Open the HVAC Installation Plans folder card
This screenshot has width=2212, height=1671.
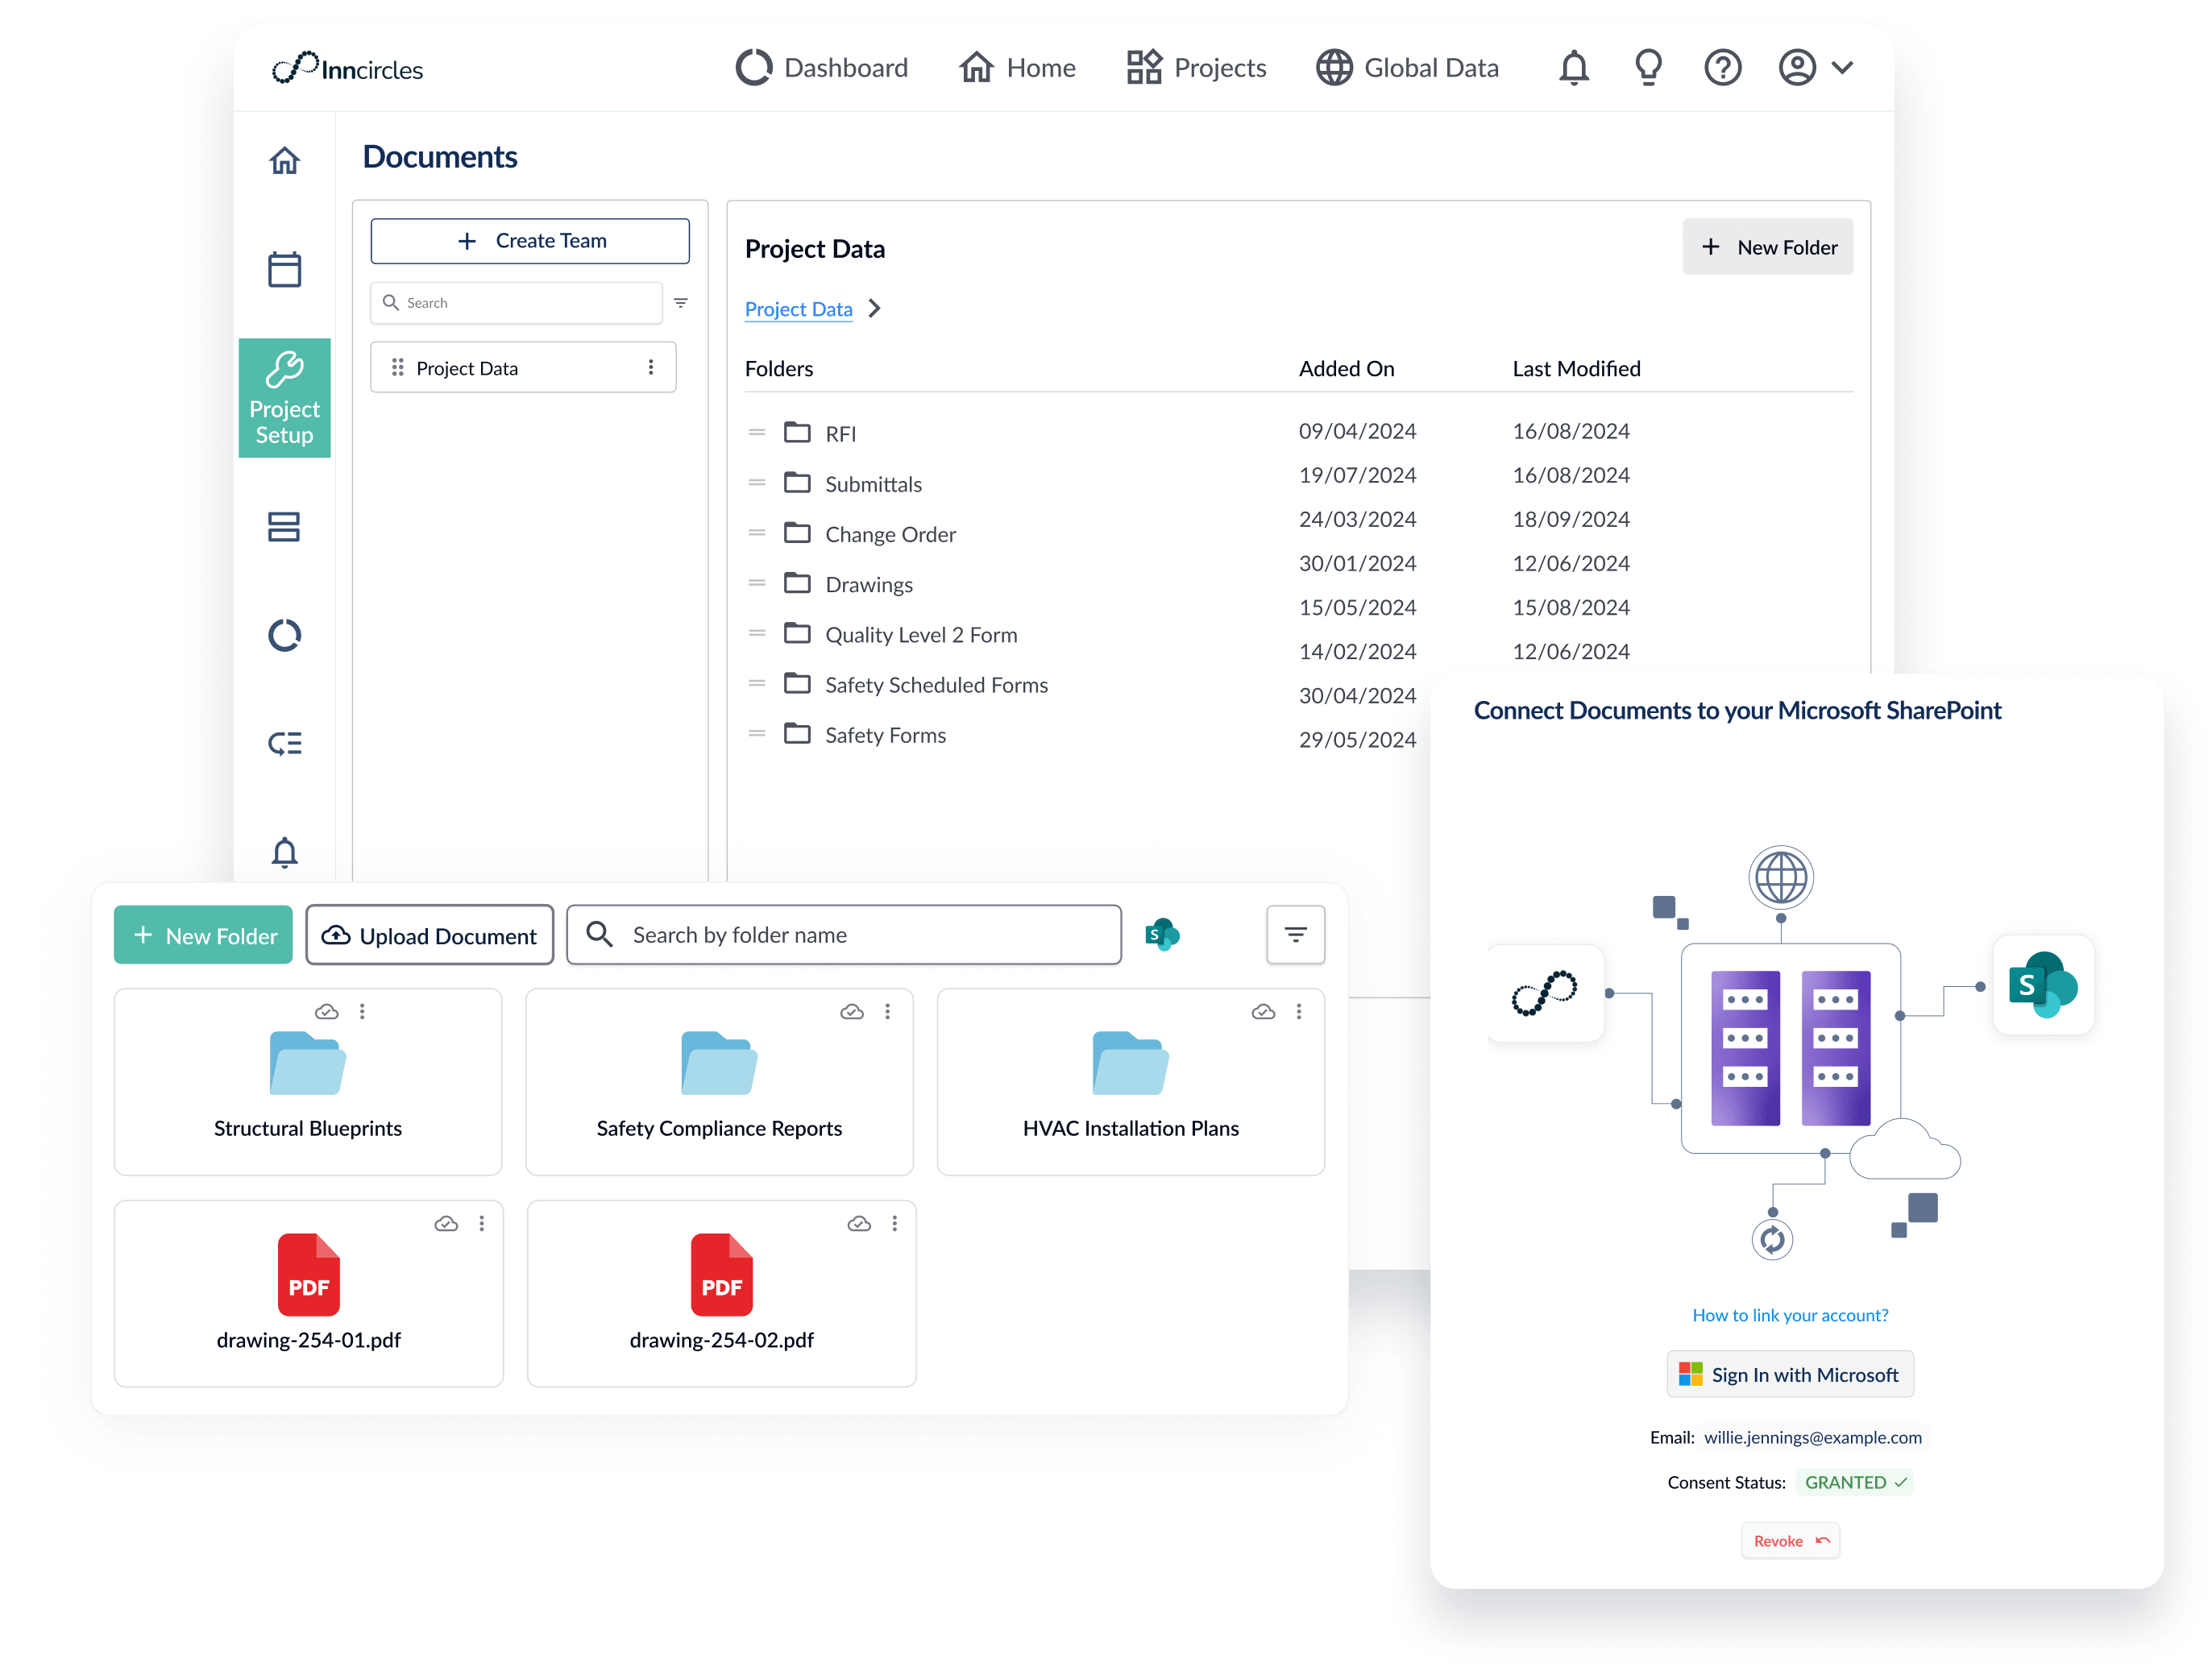[1131, 1082]
